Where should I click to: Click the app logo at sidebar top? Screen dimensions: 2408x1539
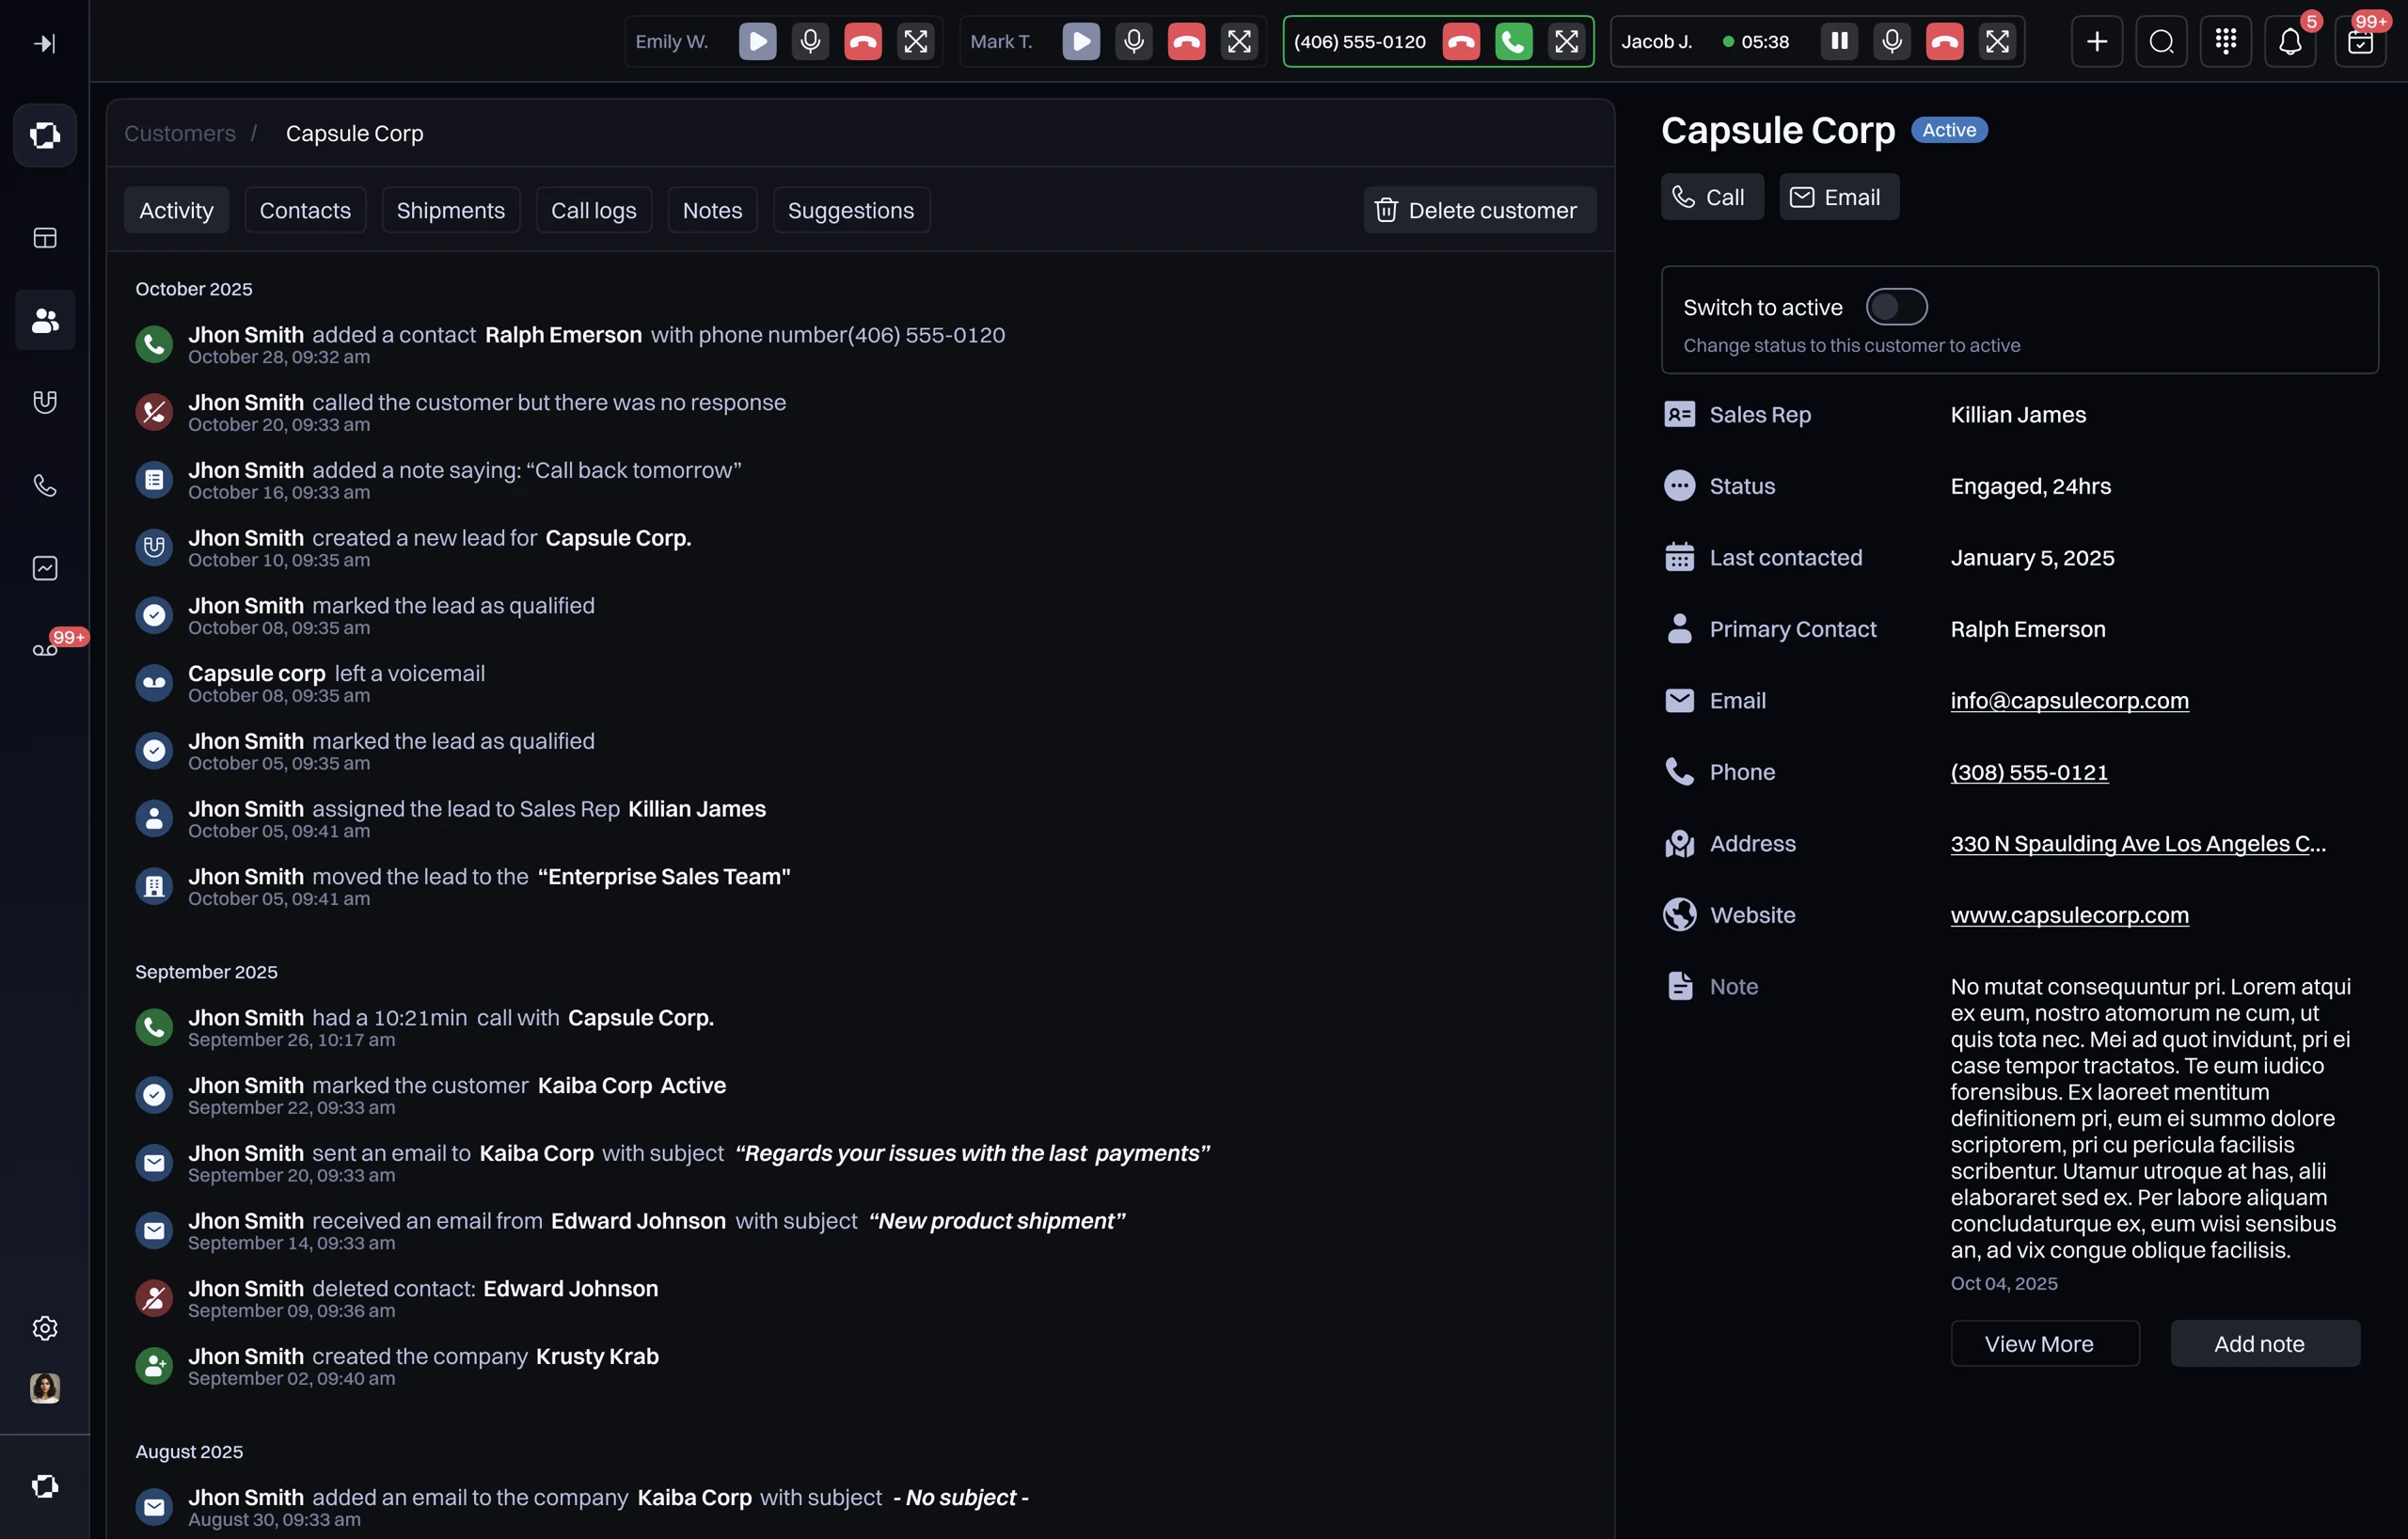(x=45, y=135)
